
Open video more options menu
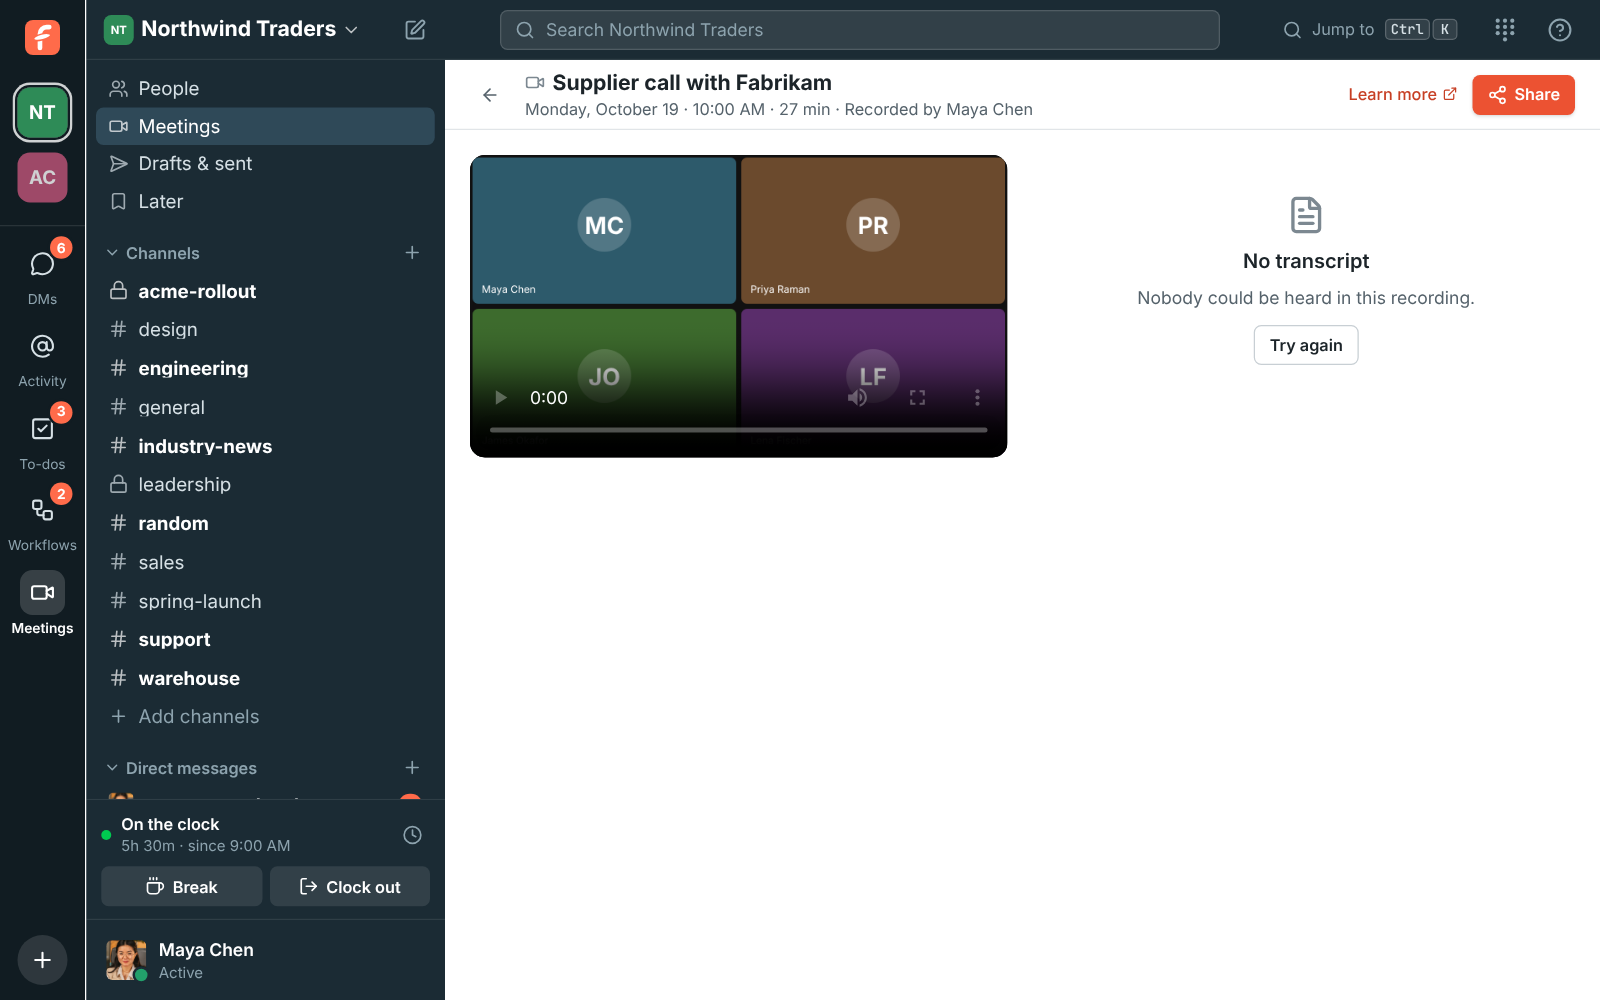(x=977, y=398)
